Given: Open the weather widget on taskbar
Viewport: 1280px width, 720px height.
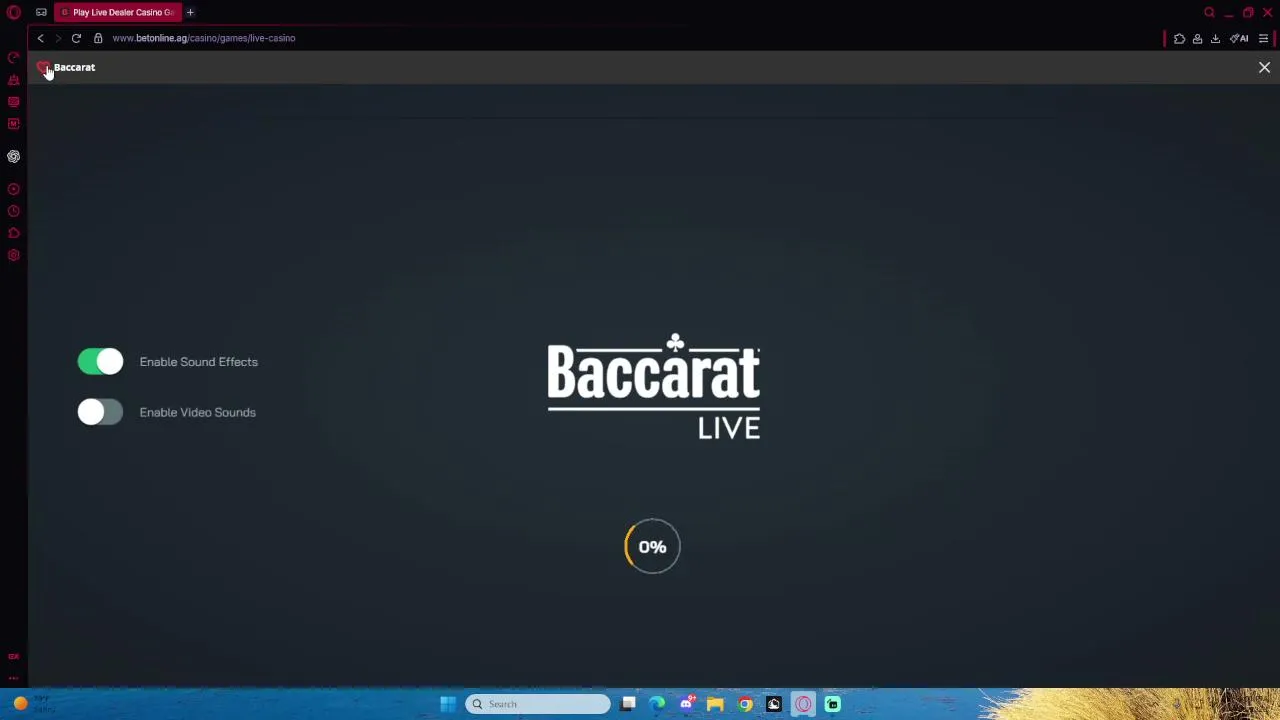Looking at the screenshot, I should click(x=32, y=704).
